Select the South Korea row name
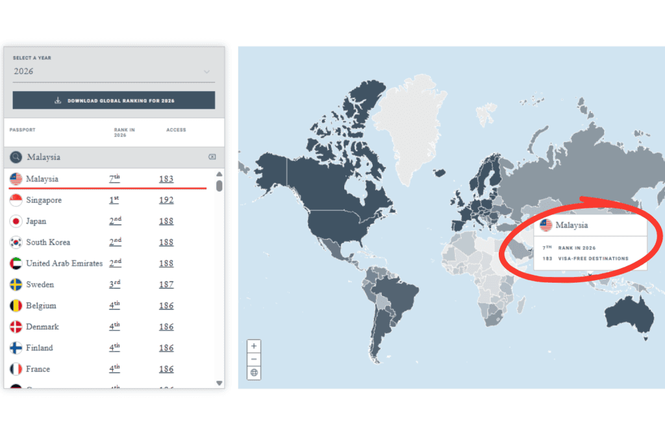The height and width of the screenshot is (444, 665). click(x=48, y=242)
